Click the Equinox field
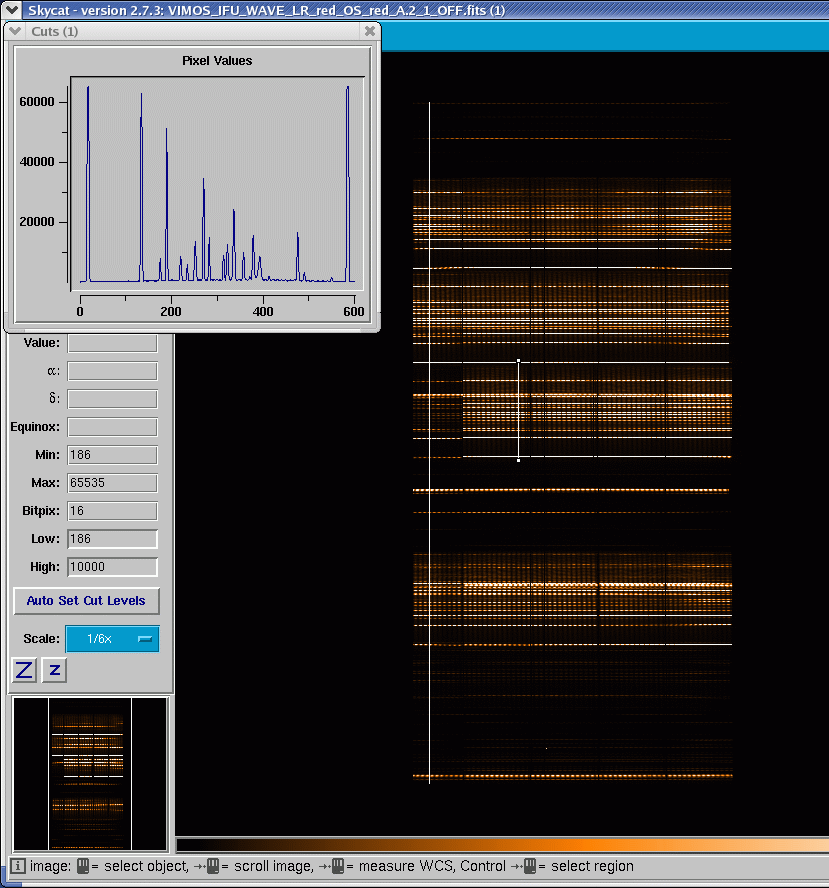This screenshot has width=829, height=888. 113,427
